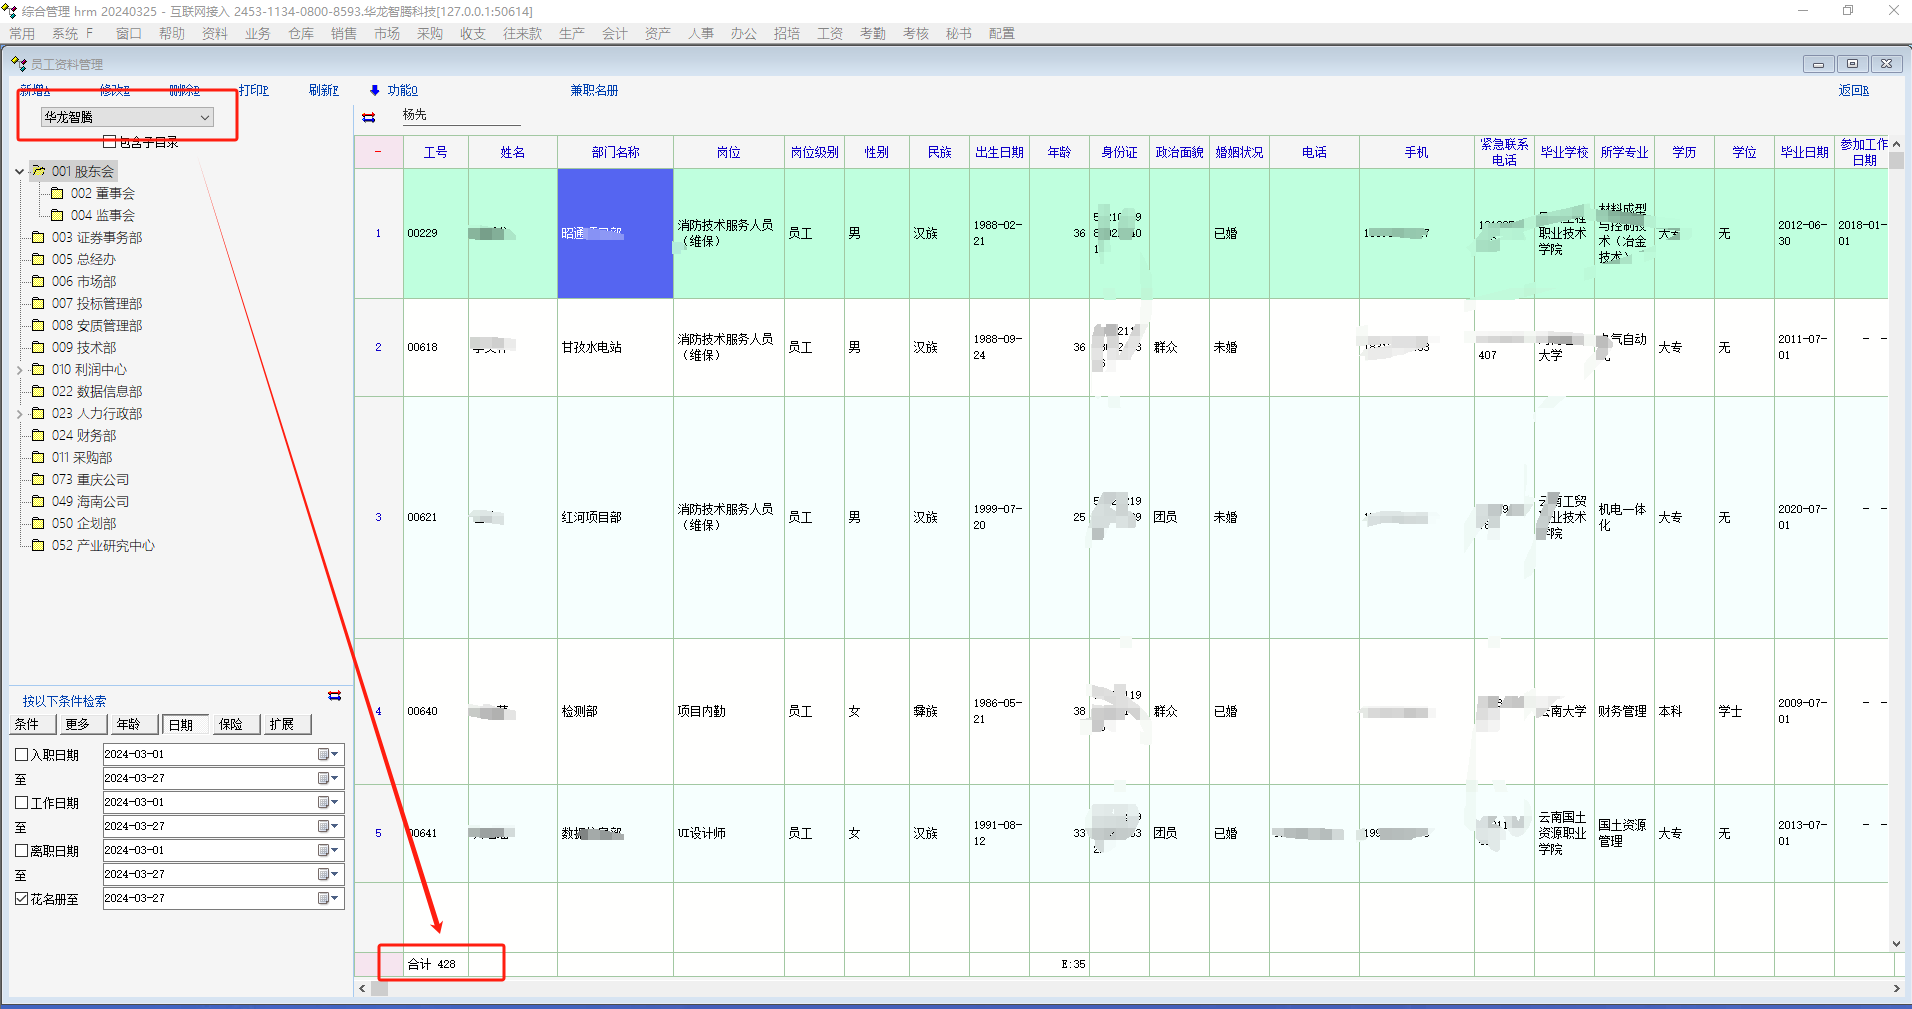
Task: Enable the 包含子目录 checkbox
Action: (x=110, y=142)
